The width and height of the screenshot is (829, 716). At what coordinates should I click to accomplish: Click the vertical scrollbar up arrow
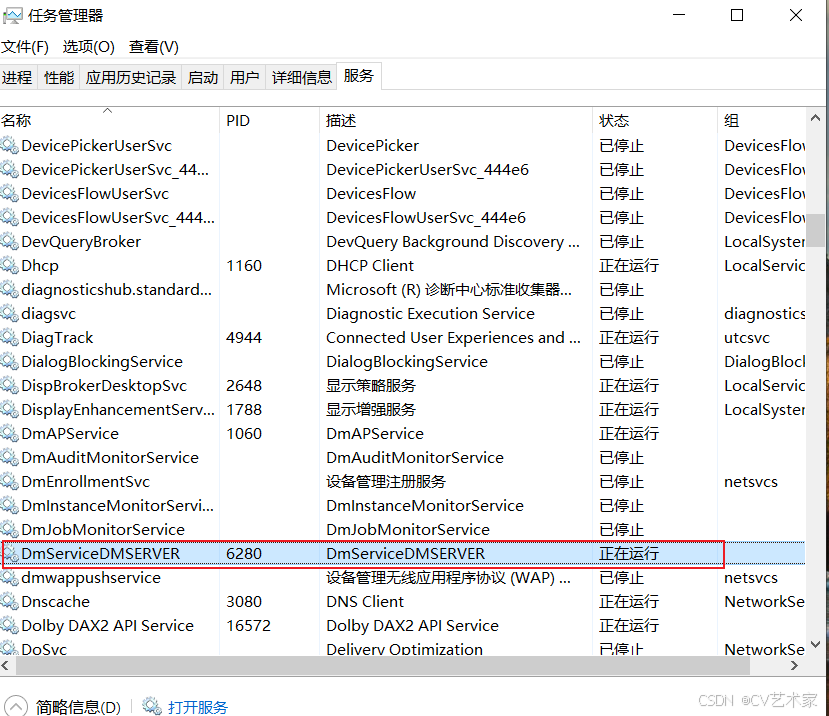click(816, 118)
